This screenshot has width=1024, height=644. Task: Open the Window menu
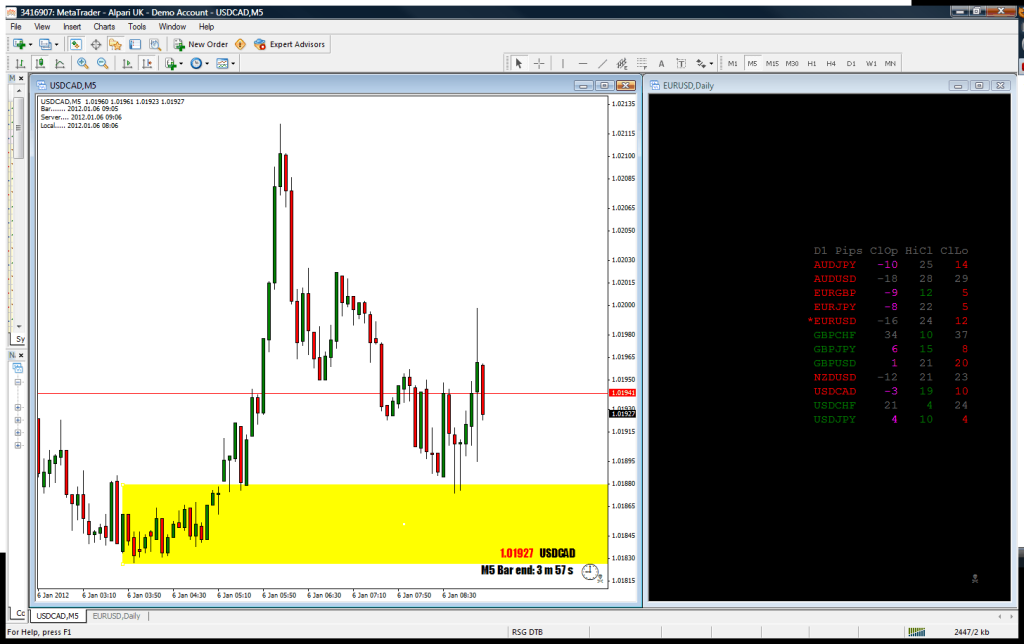[172, 27]
